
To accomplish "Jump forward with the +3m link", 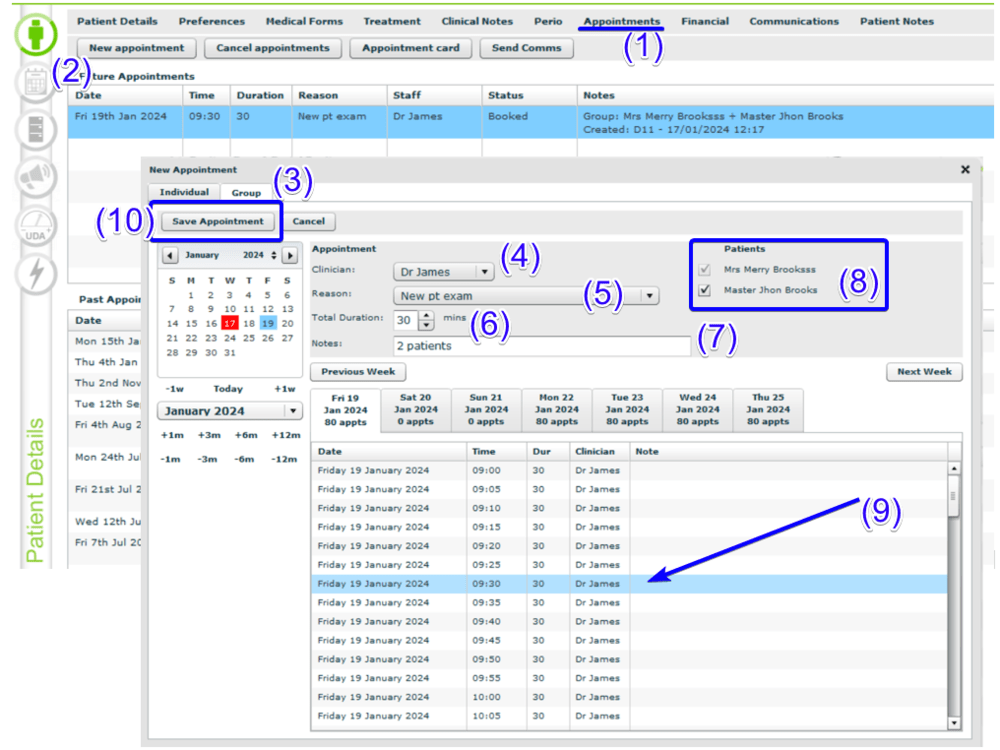I will pyautogui.click(x=209, y=435).
